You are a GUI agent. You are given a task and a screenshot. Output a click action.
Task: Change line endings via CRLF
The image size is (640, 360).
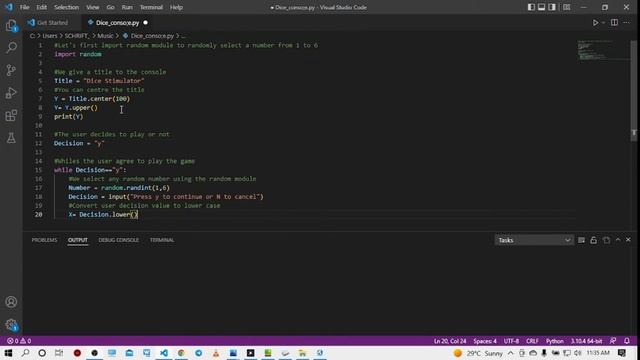pyautogui.click(x=532, y=341)
